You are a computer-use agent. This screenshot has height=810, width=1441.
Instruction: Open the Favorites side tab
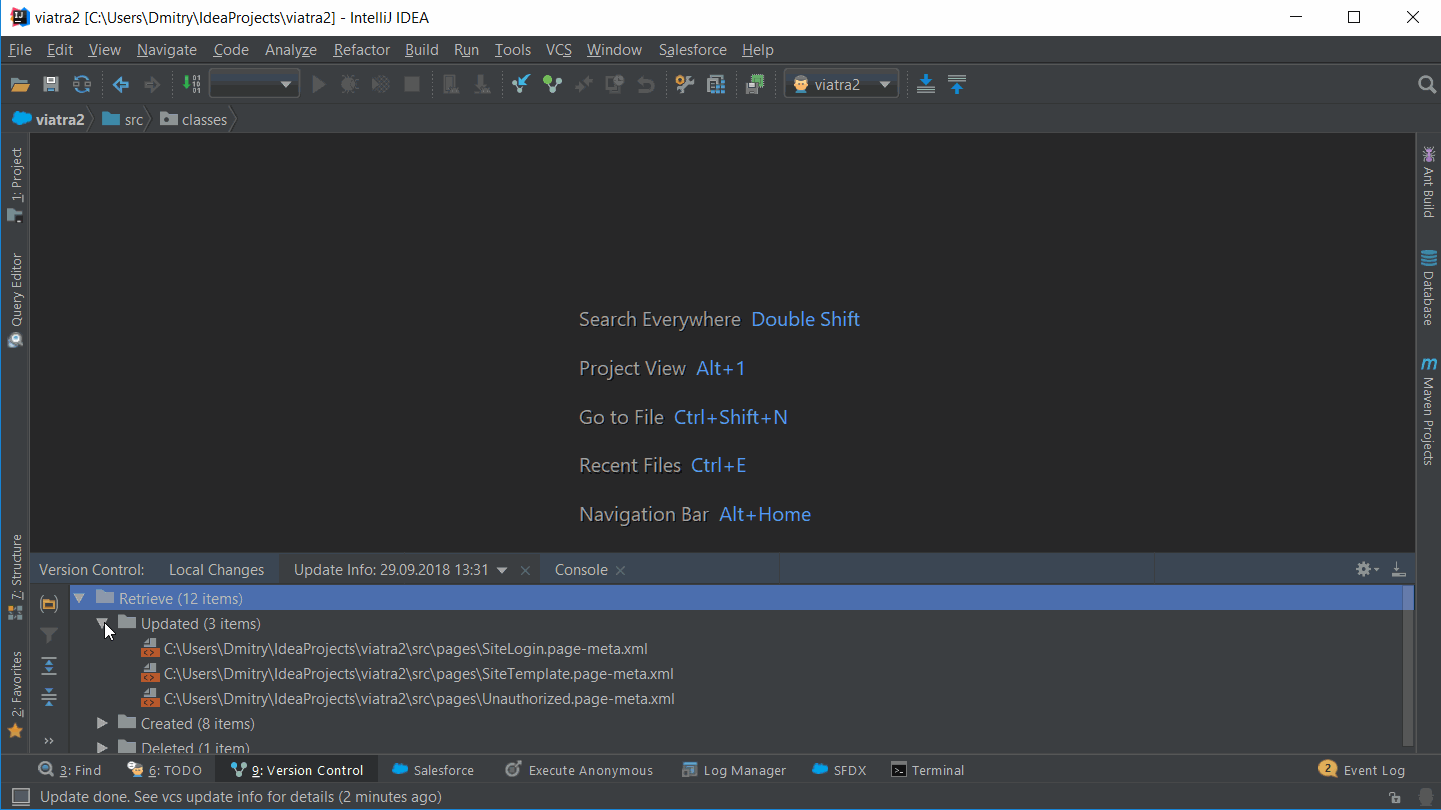15,695
